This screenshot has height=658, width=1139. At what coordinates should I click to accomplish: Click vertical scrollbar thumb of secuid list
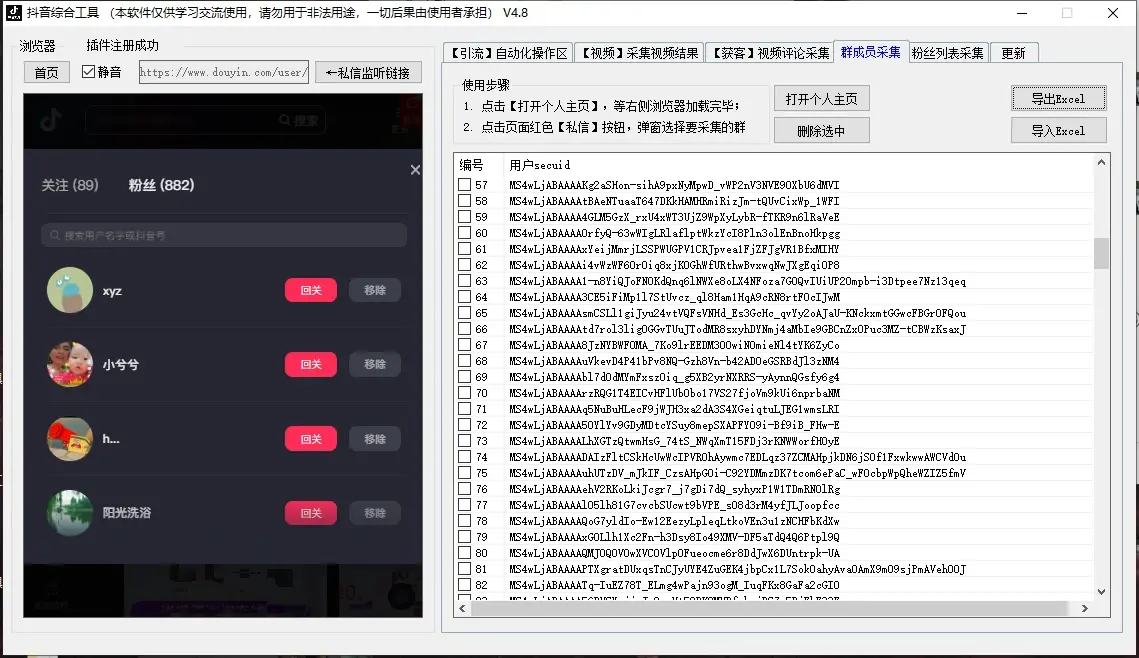(1101, 253)
